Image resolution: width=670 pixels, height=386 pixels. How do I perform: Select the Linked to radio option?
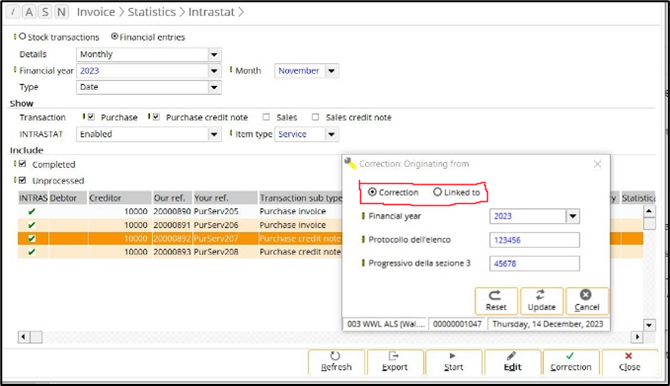coord(437,192)
